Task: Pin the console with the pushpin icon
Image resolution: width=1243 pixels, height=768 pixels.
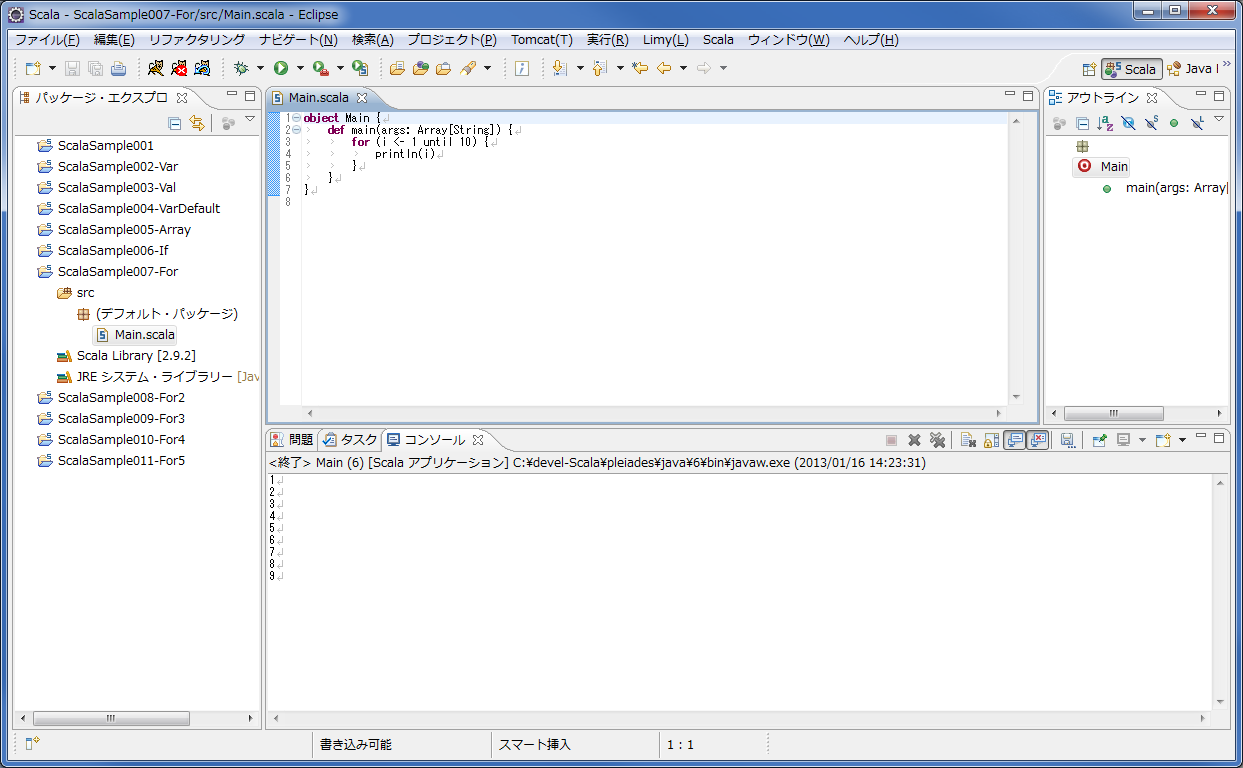Action: pos(1099,440)
